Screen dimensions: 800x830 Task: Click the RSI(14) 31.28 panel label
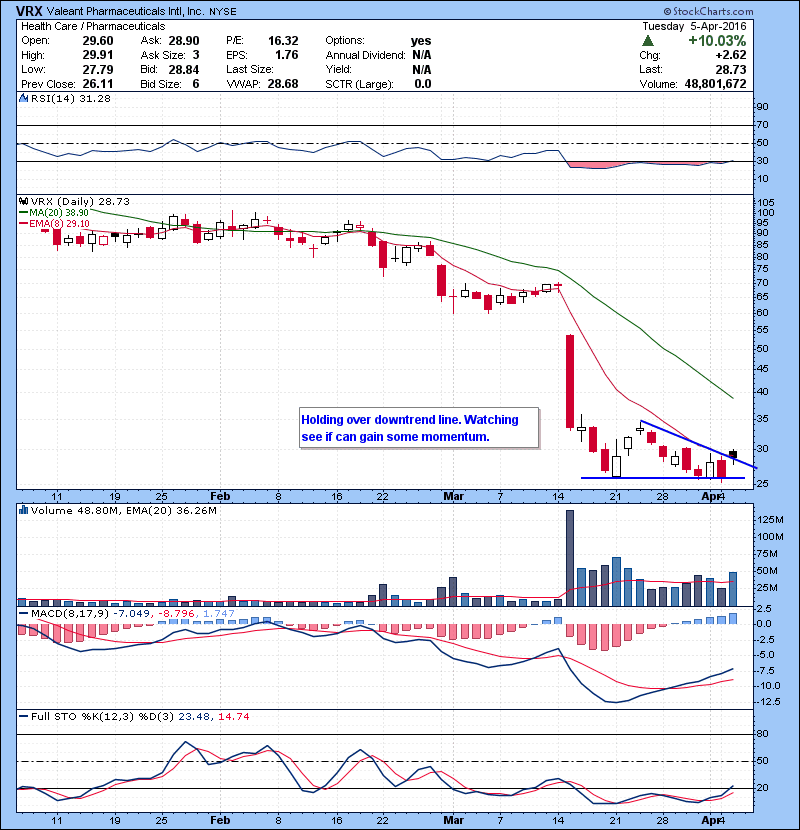coord(71,98)
